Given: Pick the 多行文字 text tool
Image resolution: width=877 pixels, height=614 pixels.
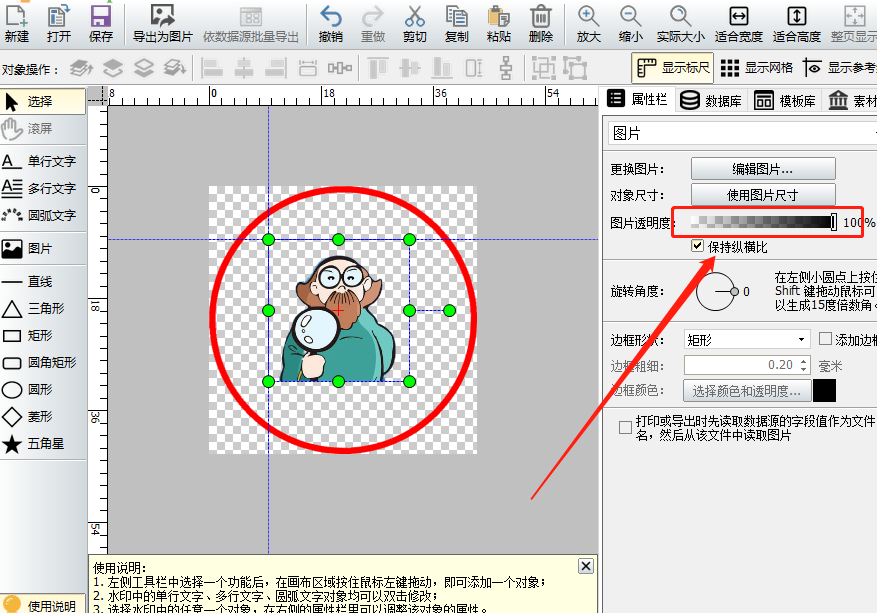Looking at the screenshot, I should click(43, 188).
